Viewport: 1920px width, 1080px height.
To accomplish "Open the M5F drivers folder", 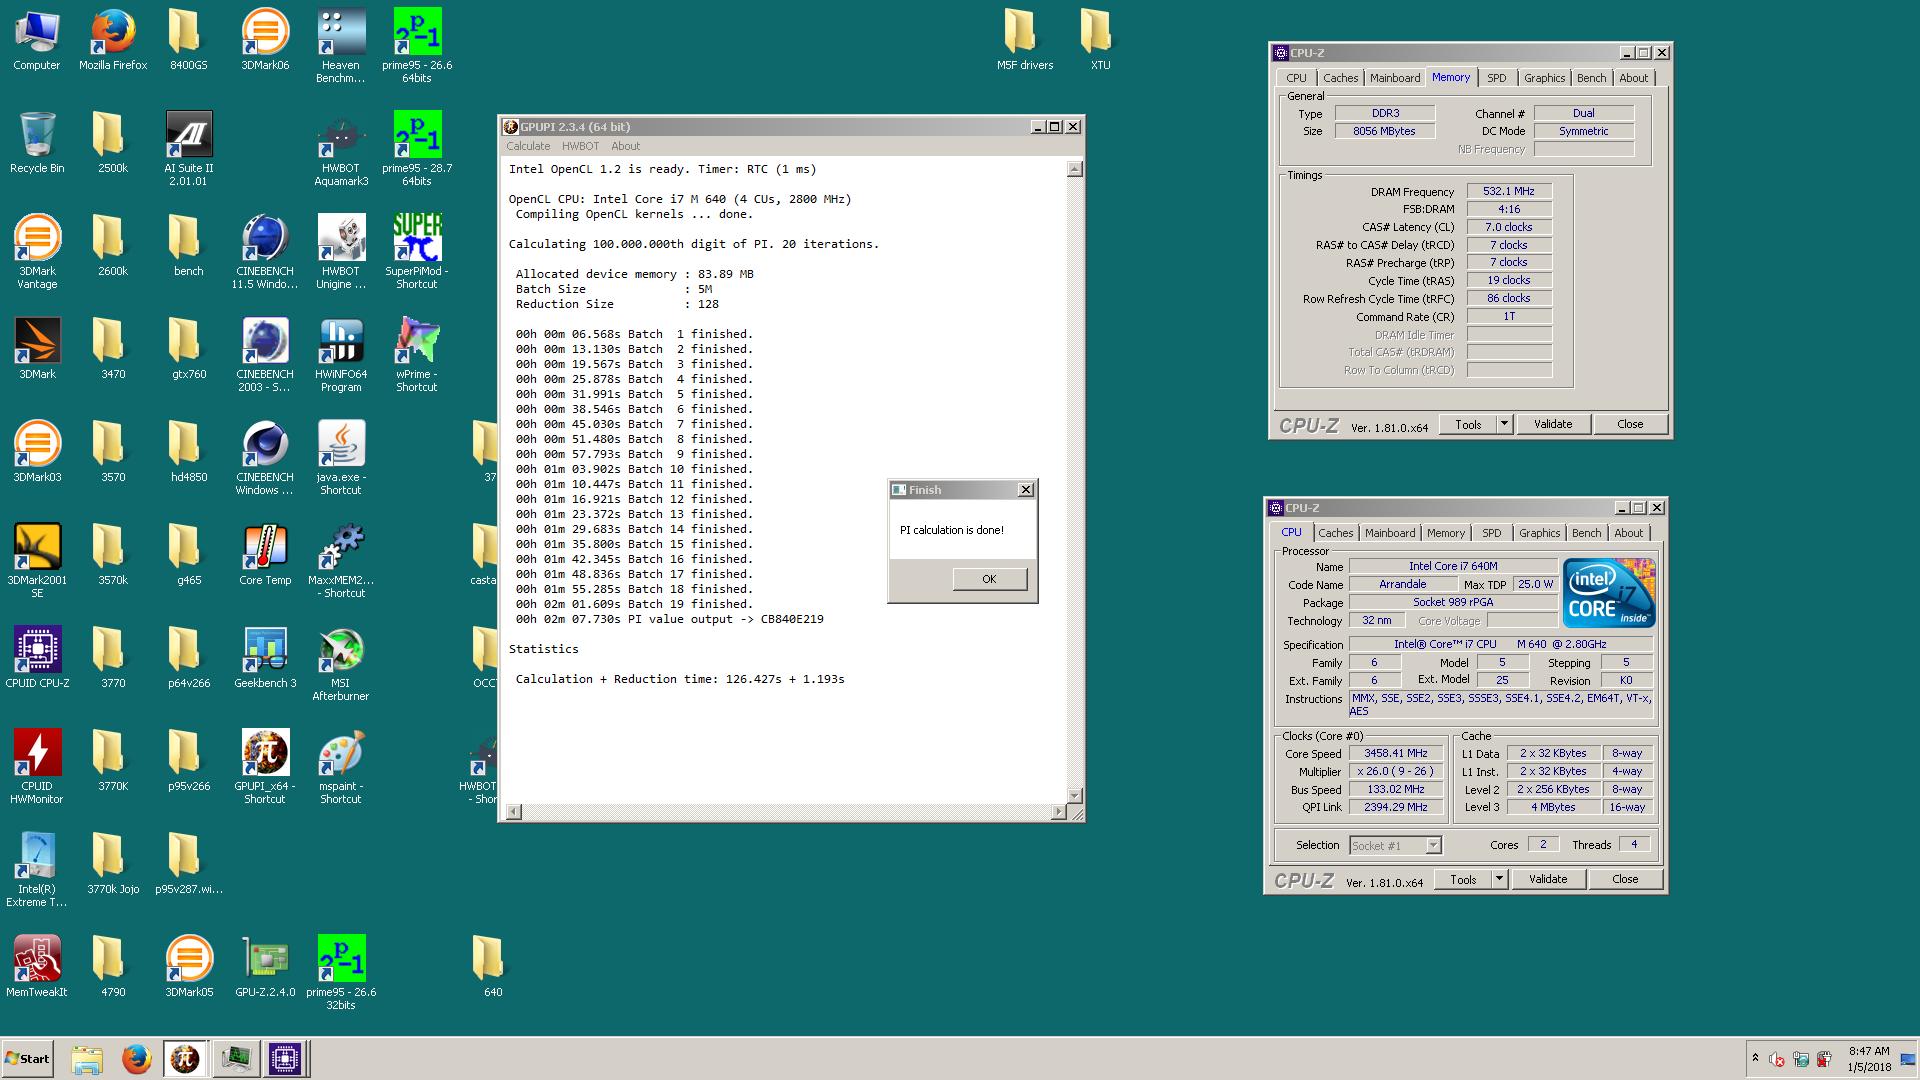I will tap(1025, 40).
